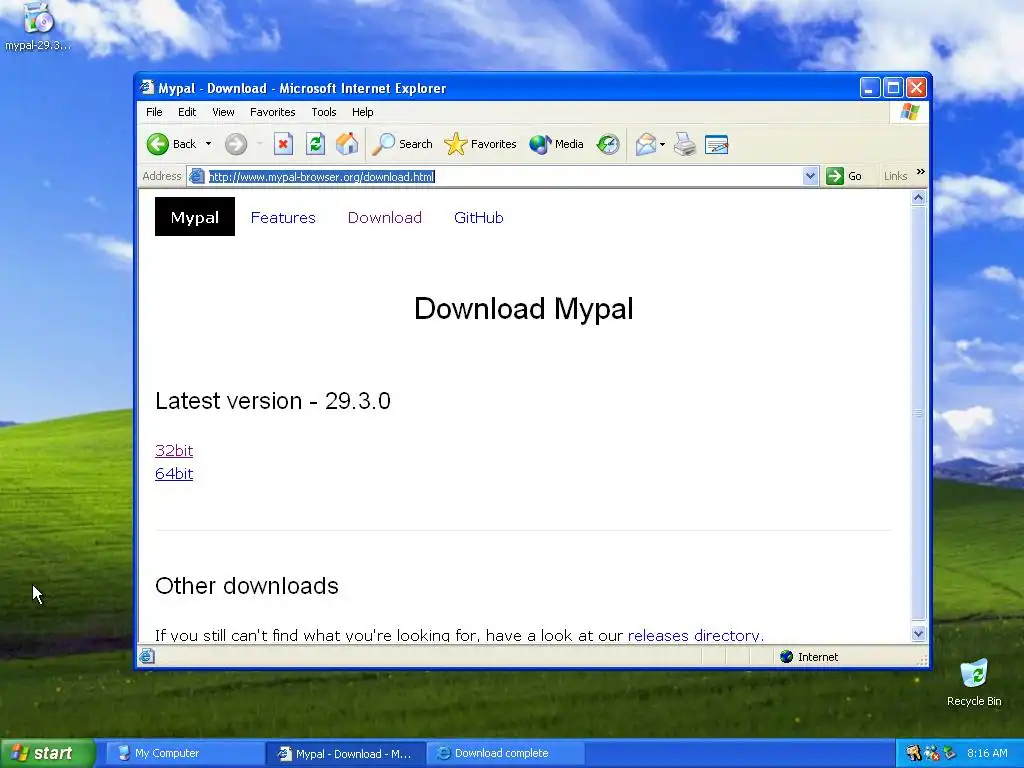This screenshot has height=768, width=1024.
Task: Go to the Home page icon
Action: point(347,144)
